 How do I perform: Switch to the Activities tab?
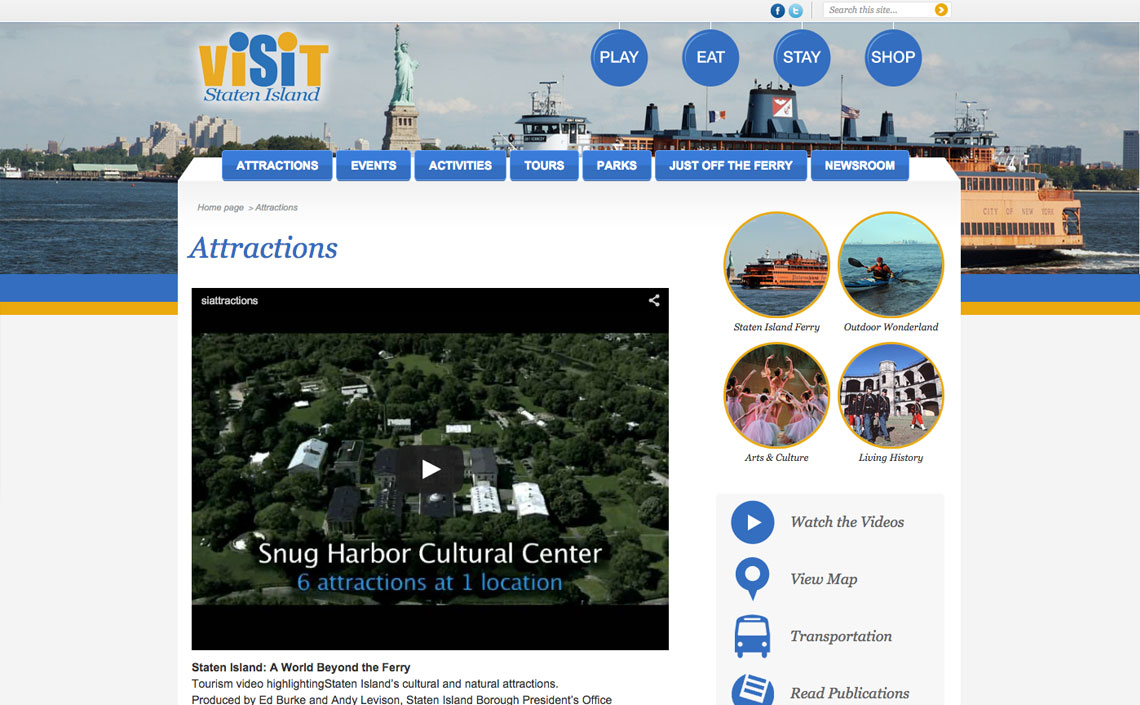coord(460,166)
